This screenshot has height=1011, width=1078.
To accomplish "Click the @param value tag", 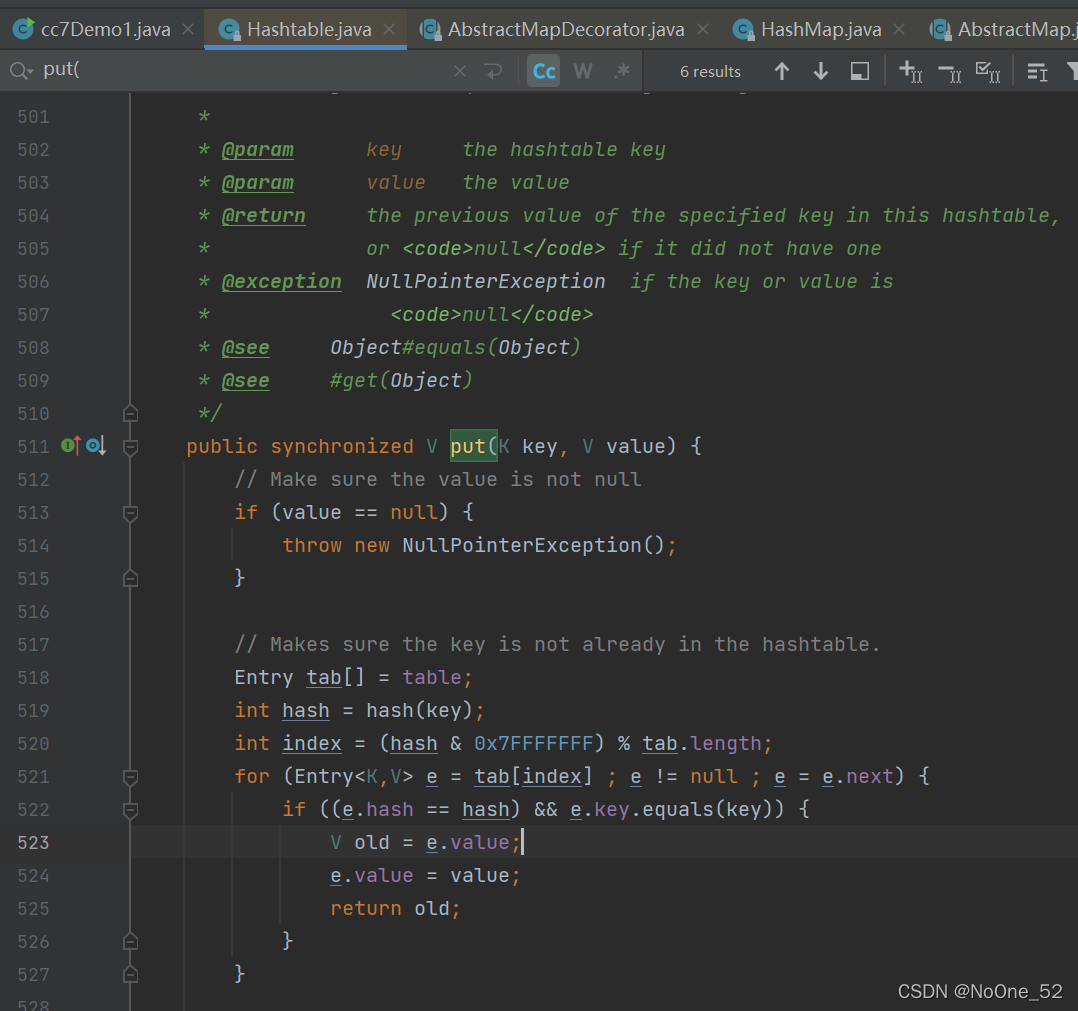I will [258, 183].
